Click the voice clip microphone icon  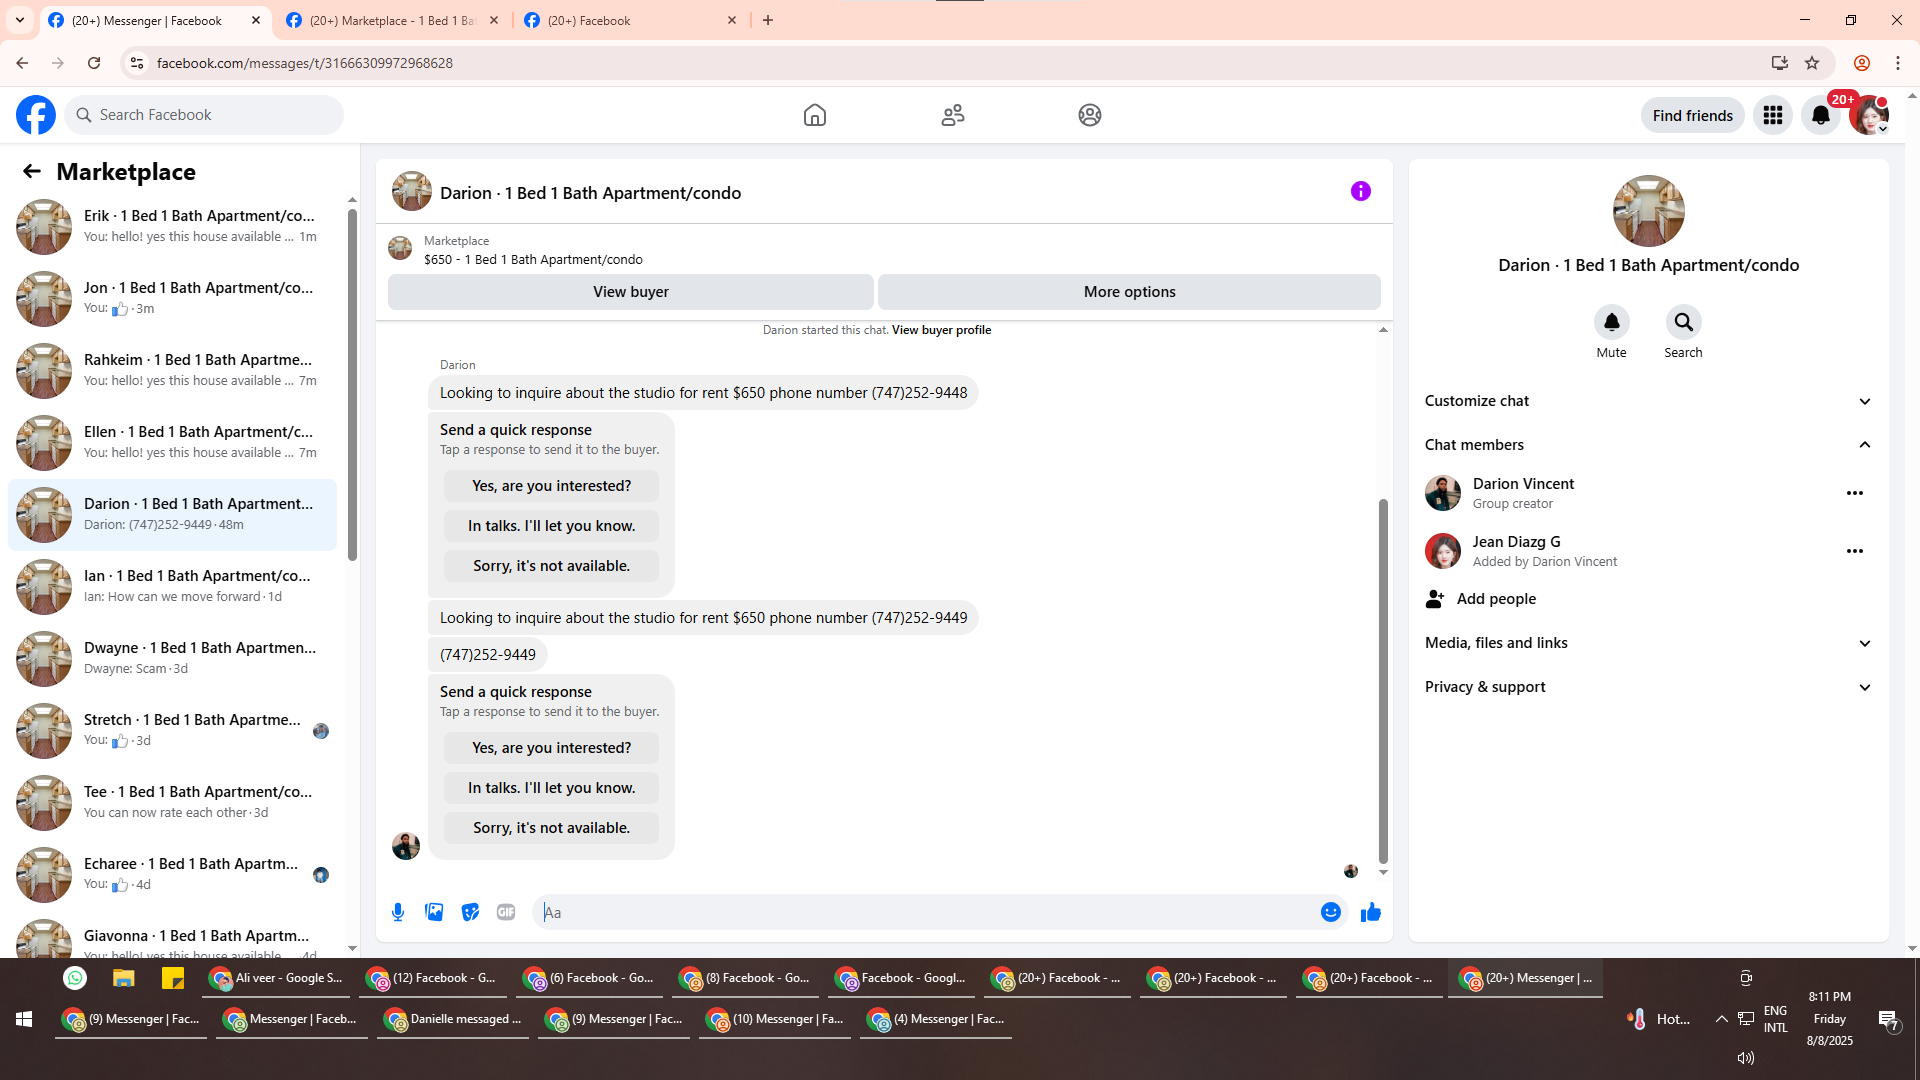[x=398, y=912]
